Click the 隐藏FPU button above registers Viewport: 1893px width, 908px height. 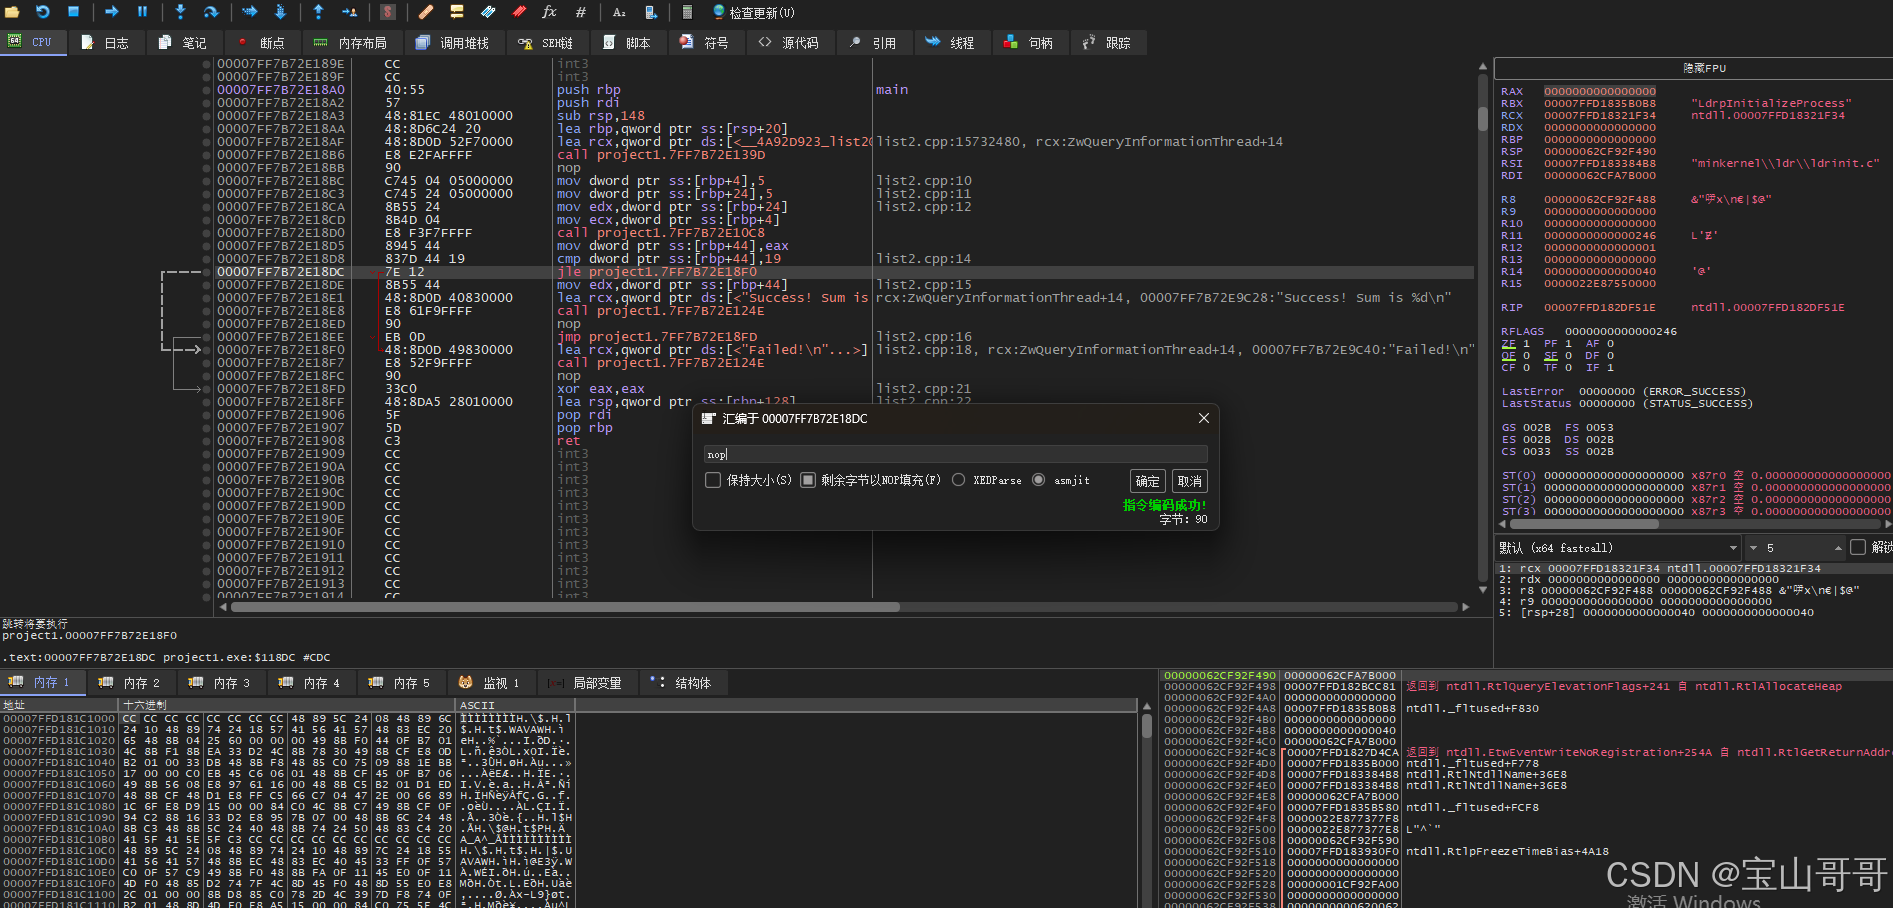(x=1704, y=68)
